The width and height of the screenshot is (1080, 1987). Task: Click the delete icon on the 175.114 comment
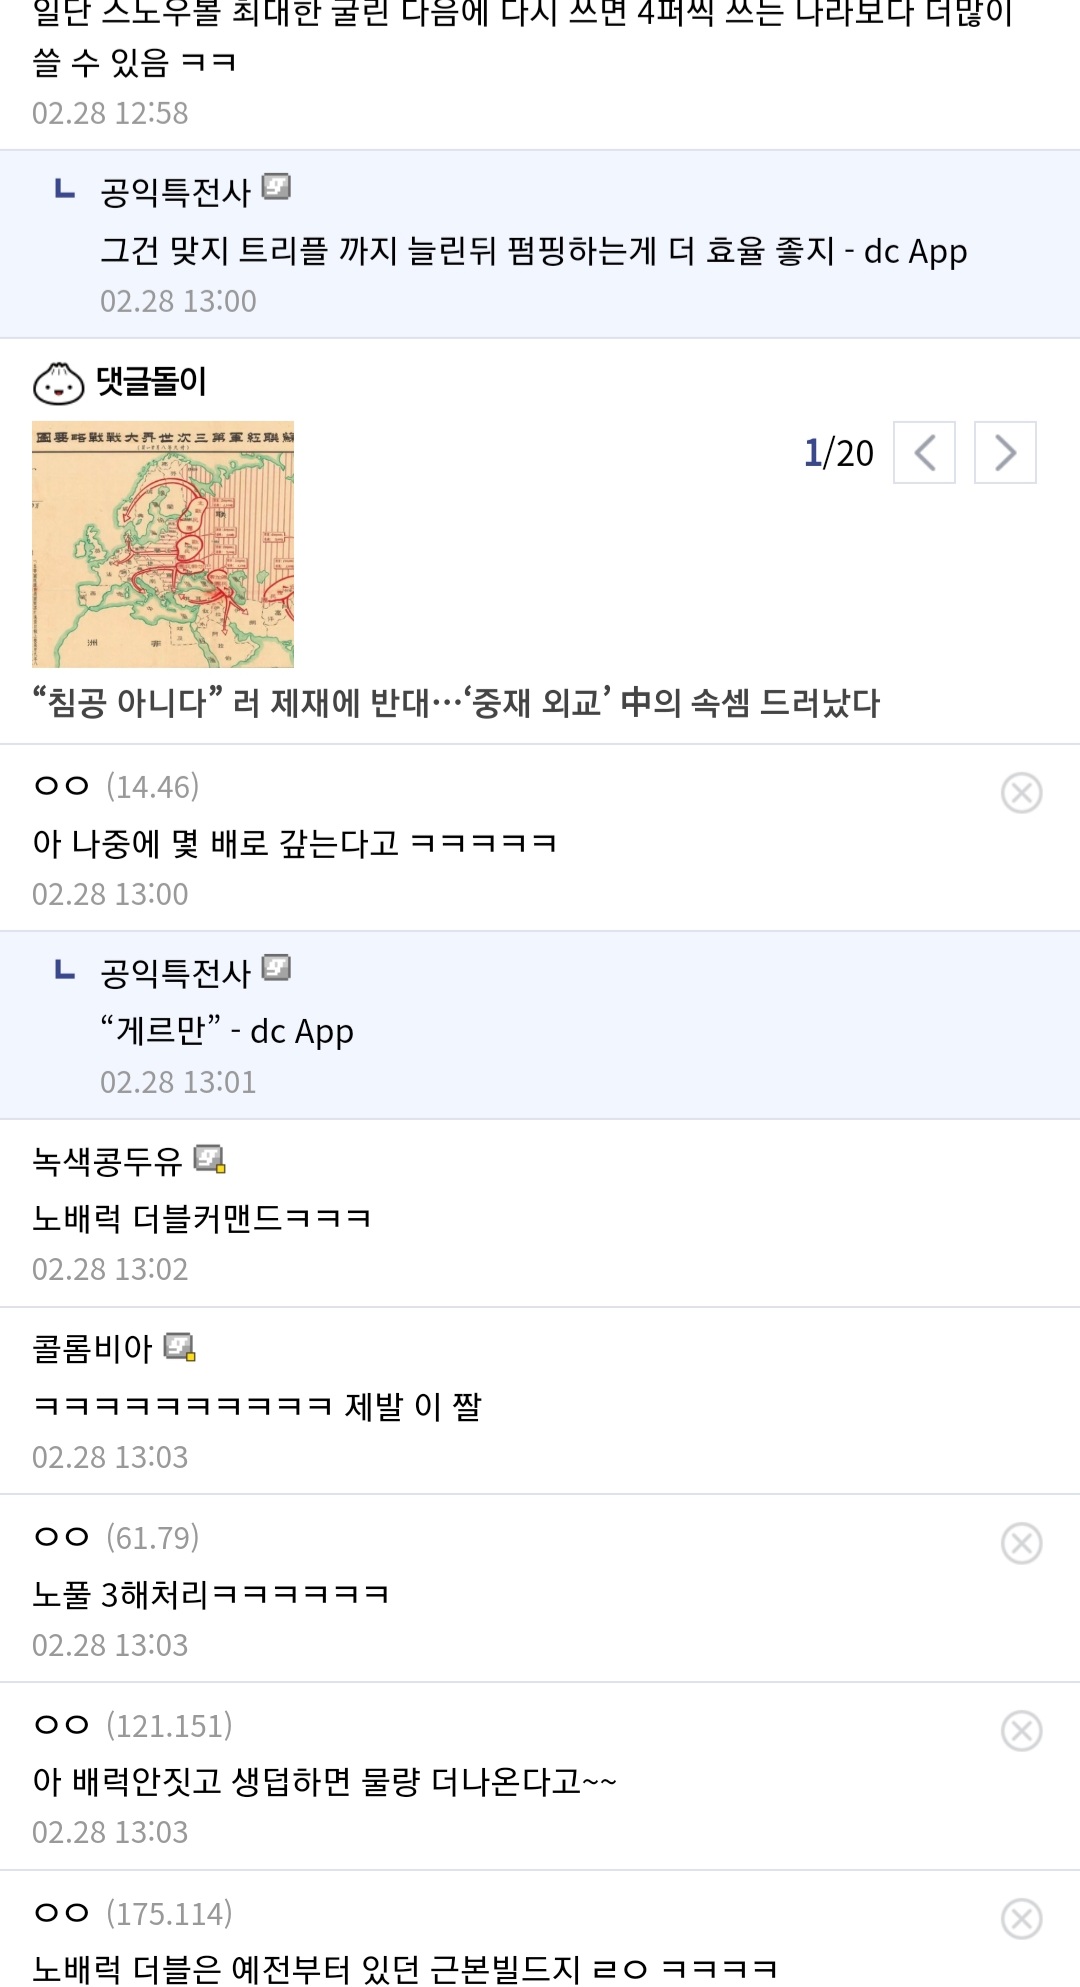pyautogui.click(x=1021, y=1919)
